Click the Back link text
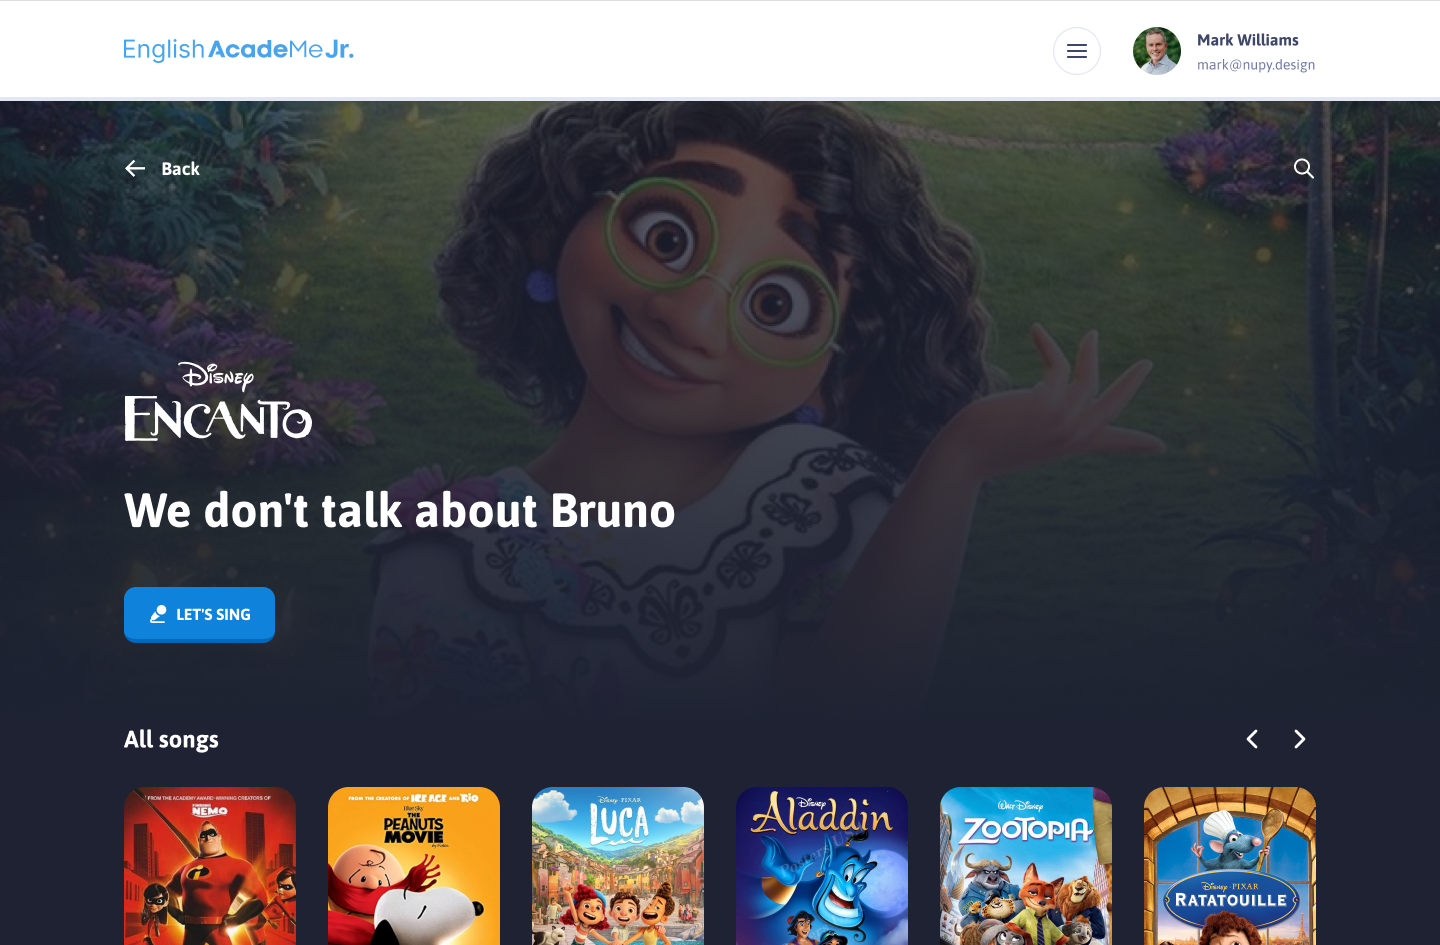 click(181, 169)
